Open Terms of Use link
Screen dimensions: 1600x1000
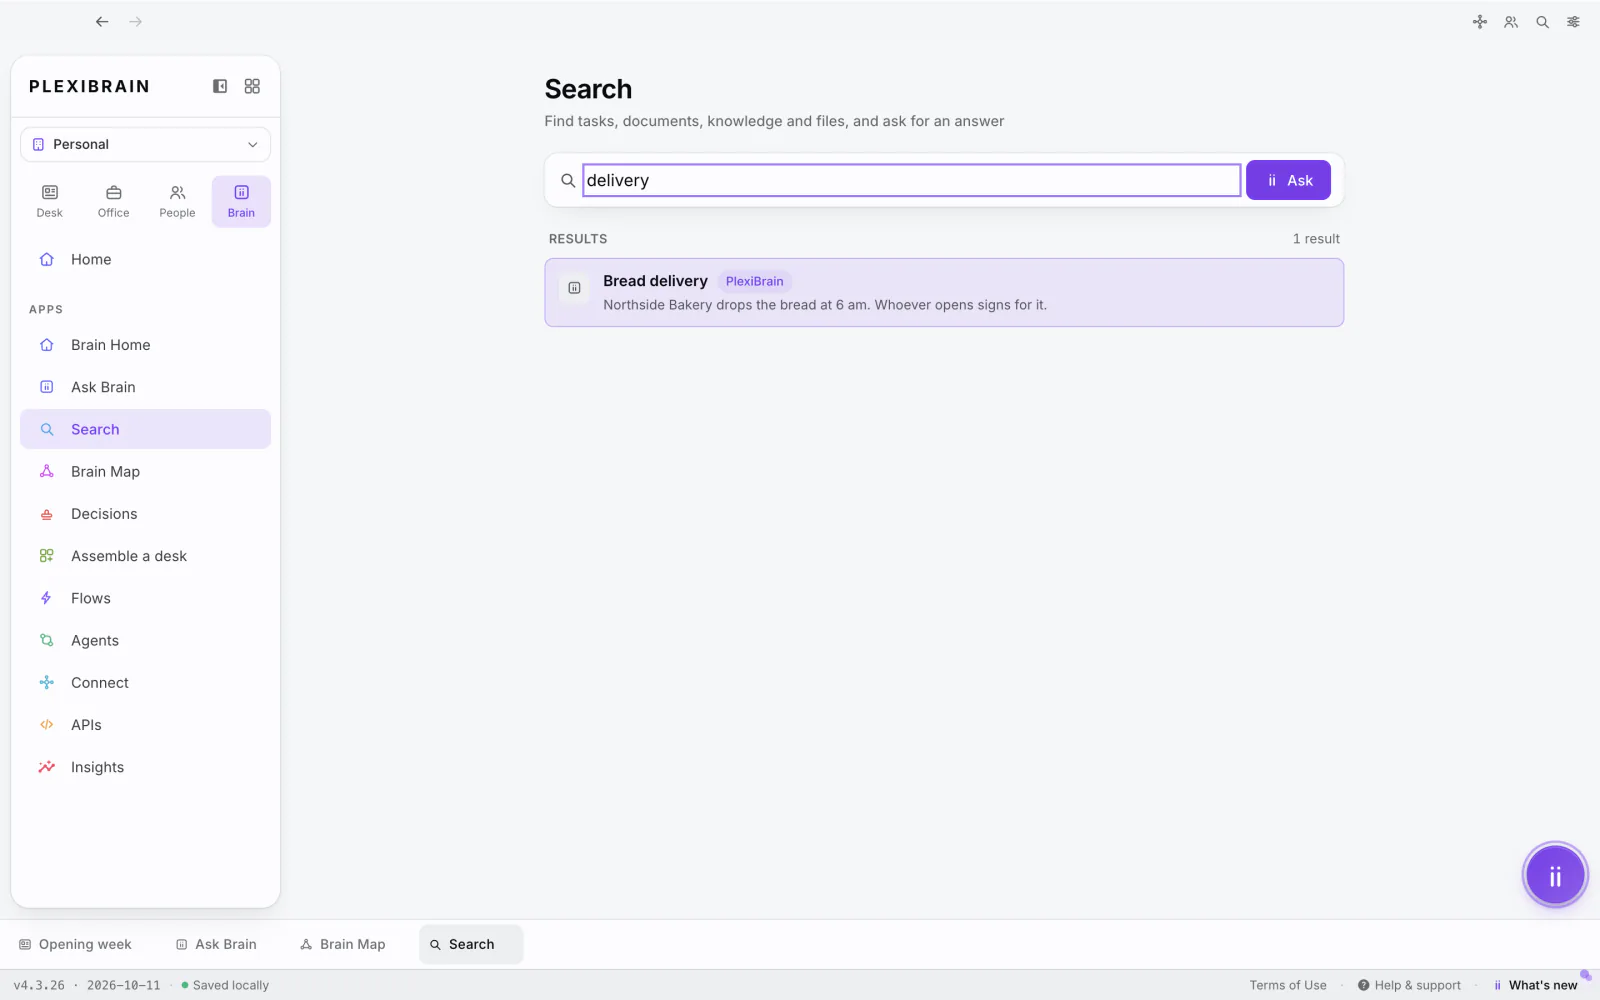(x=1288, y=985)
